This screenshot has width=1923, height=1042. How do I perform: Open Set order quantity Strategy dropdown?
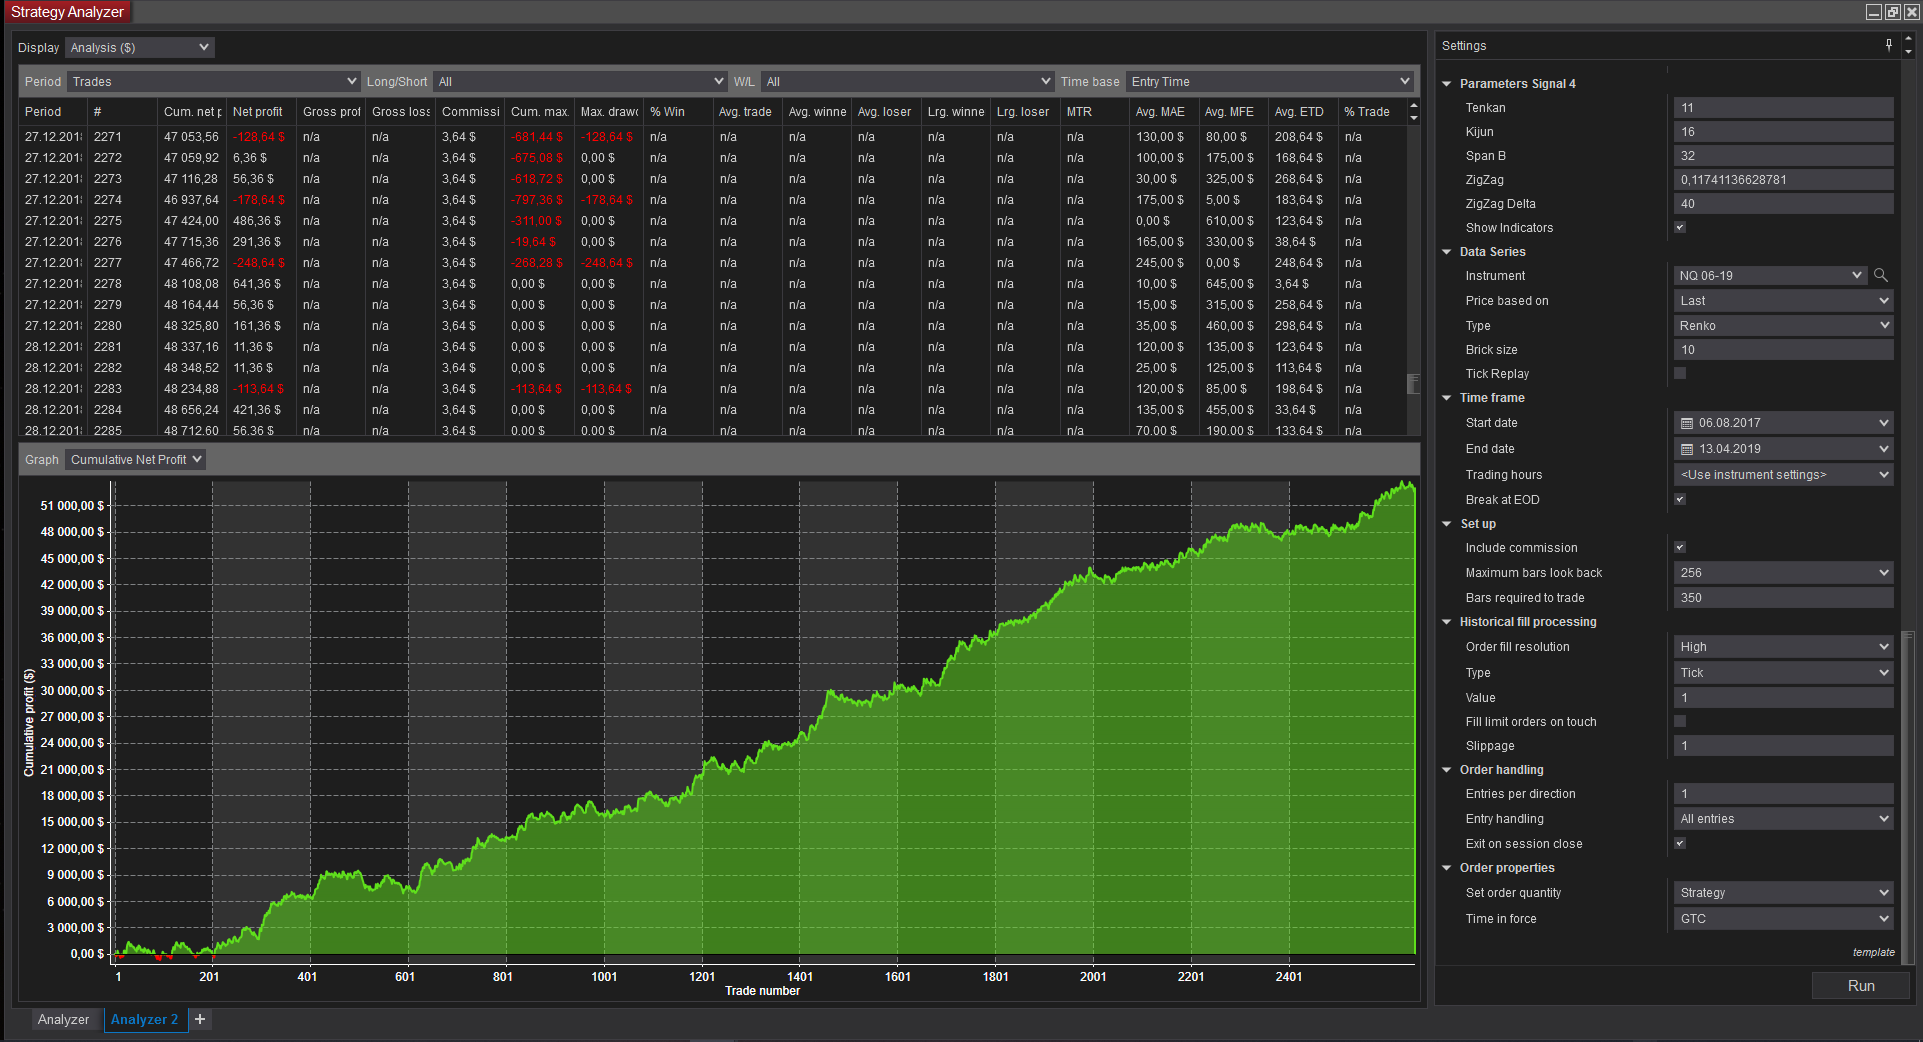click(x=1784, y=892)
